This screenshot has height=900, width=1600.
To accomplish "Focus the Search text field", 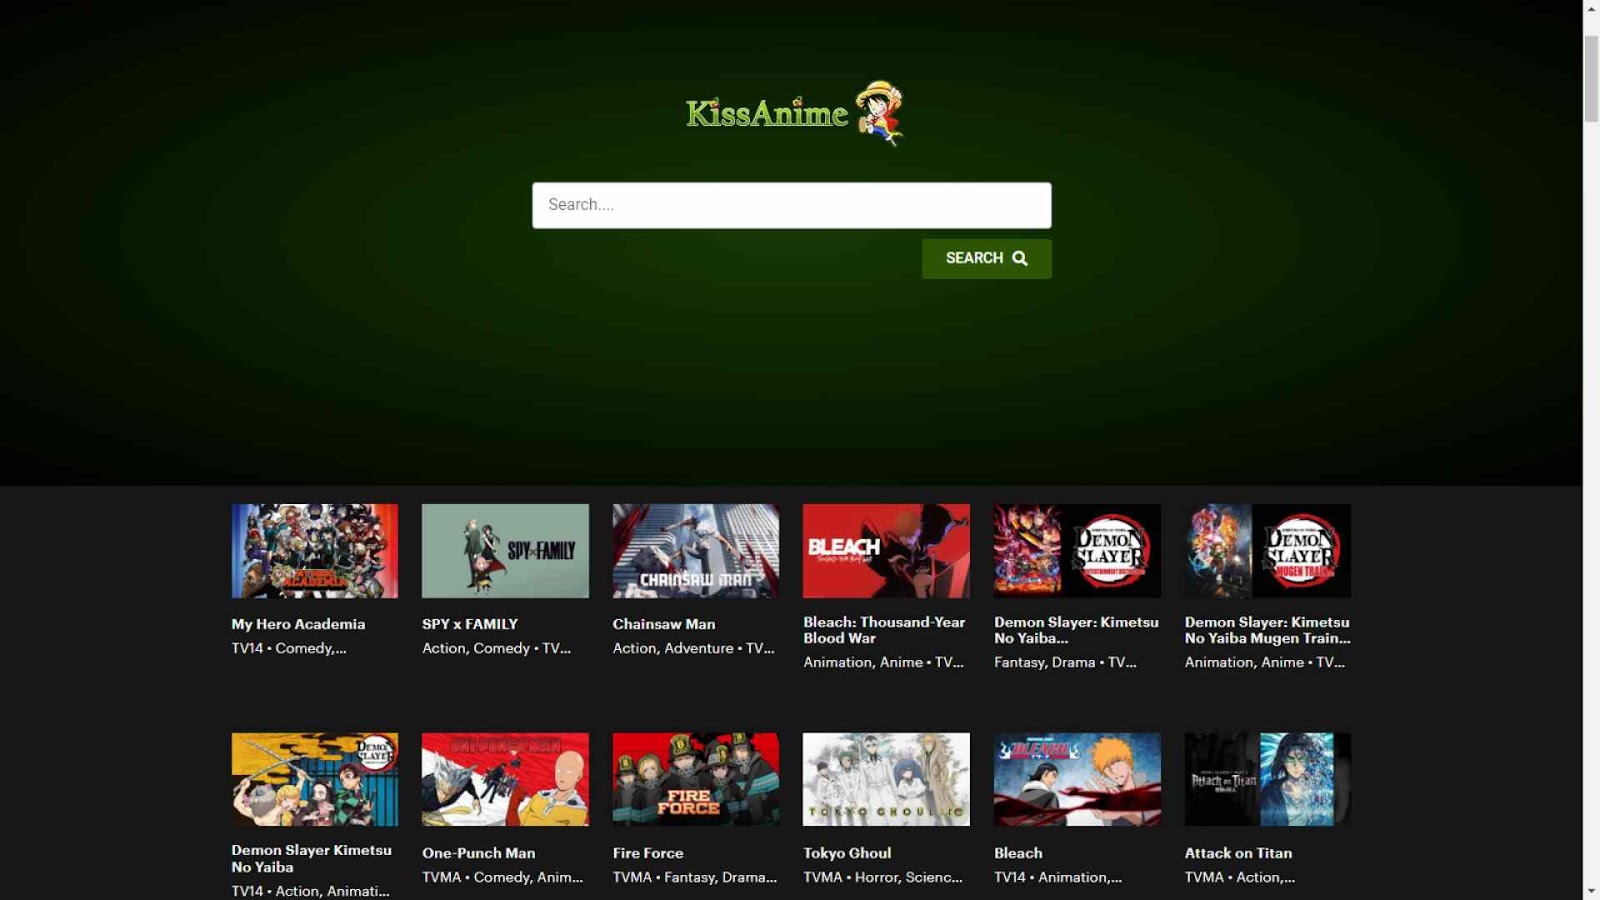I will click(x=791, y=205).
